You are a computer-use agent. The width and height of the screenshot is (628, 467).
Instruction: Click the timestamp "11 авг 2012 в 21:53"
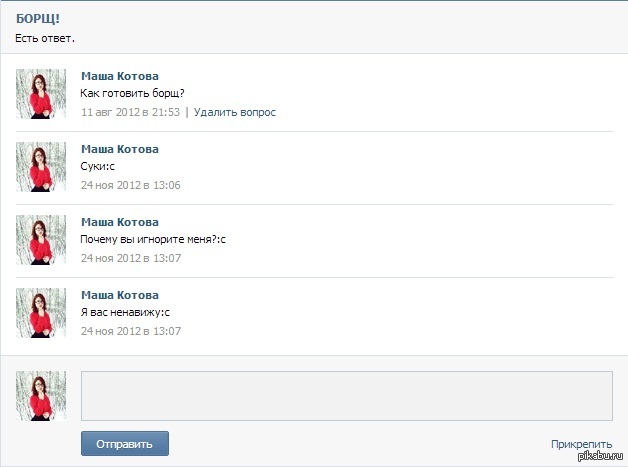[x=130, y=112]
